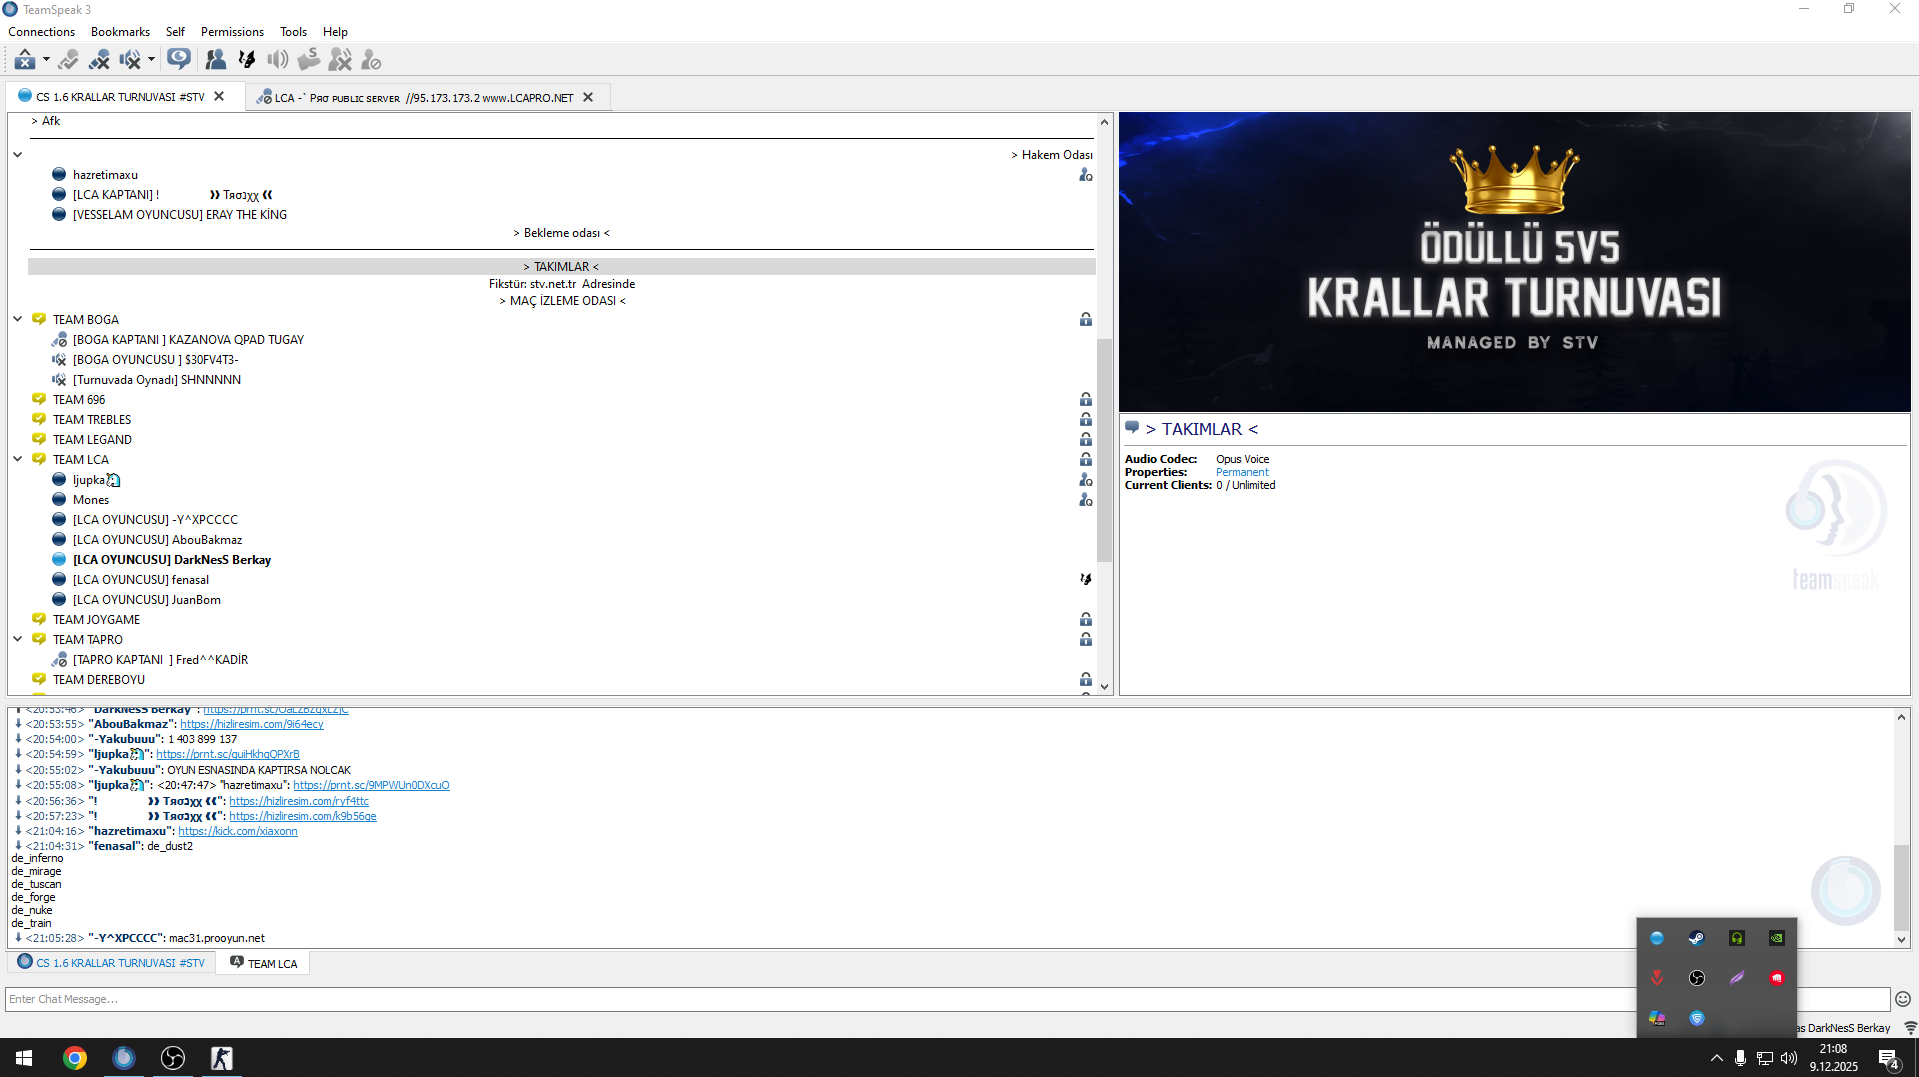
Task: Select the Bekleme odası channel
Action: tap(562, 233)
